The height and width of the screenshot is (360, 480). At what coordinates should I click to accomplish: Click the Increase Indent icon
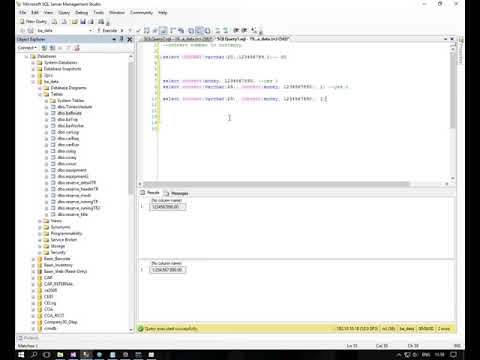[x=244, y=30]
